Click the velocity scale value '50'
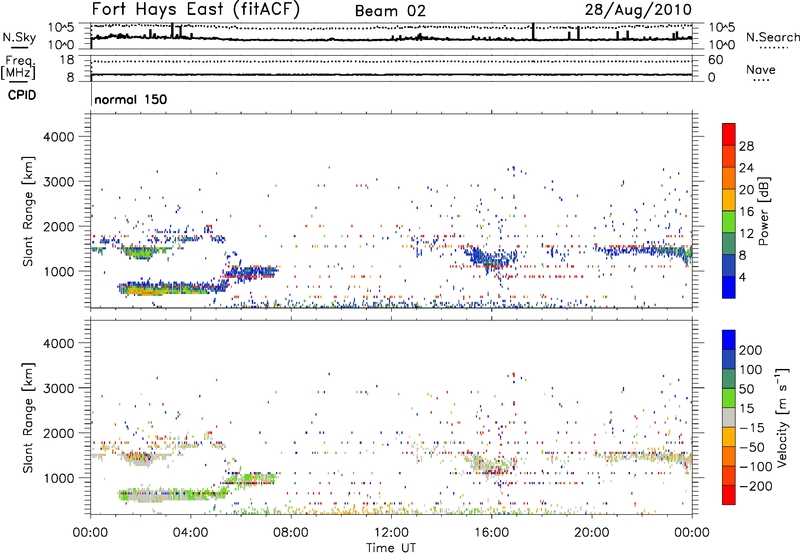 (746, 389)
